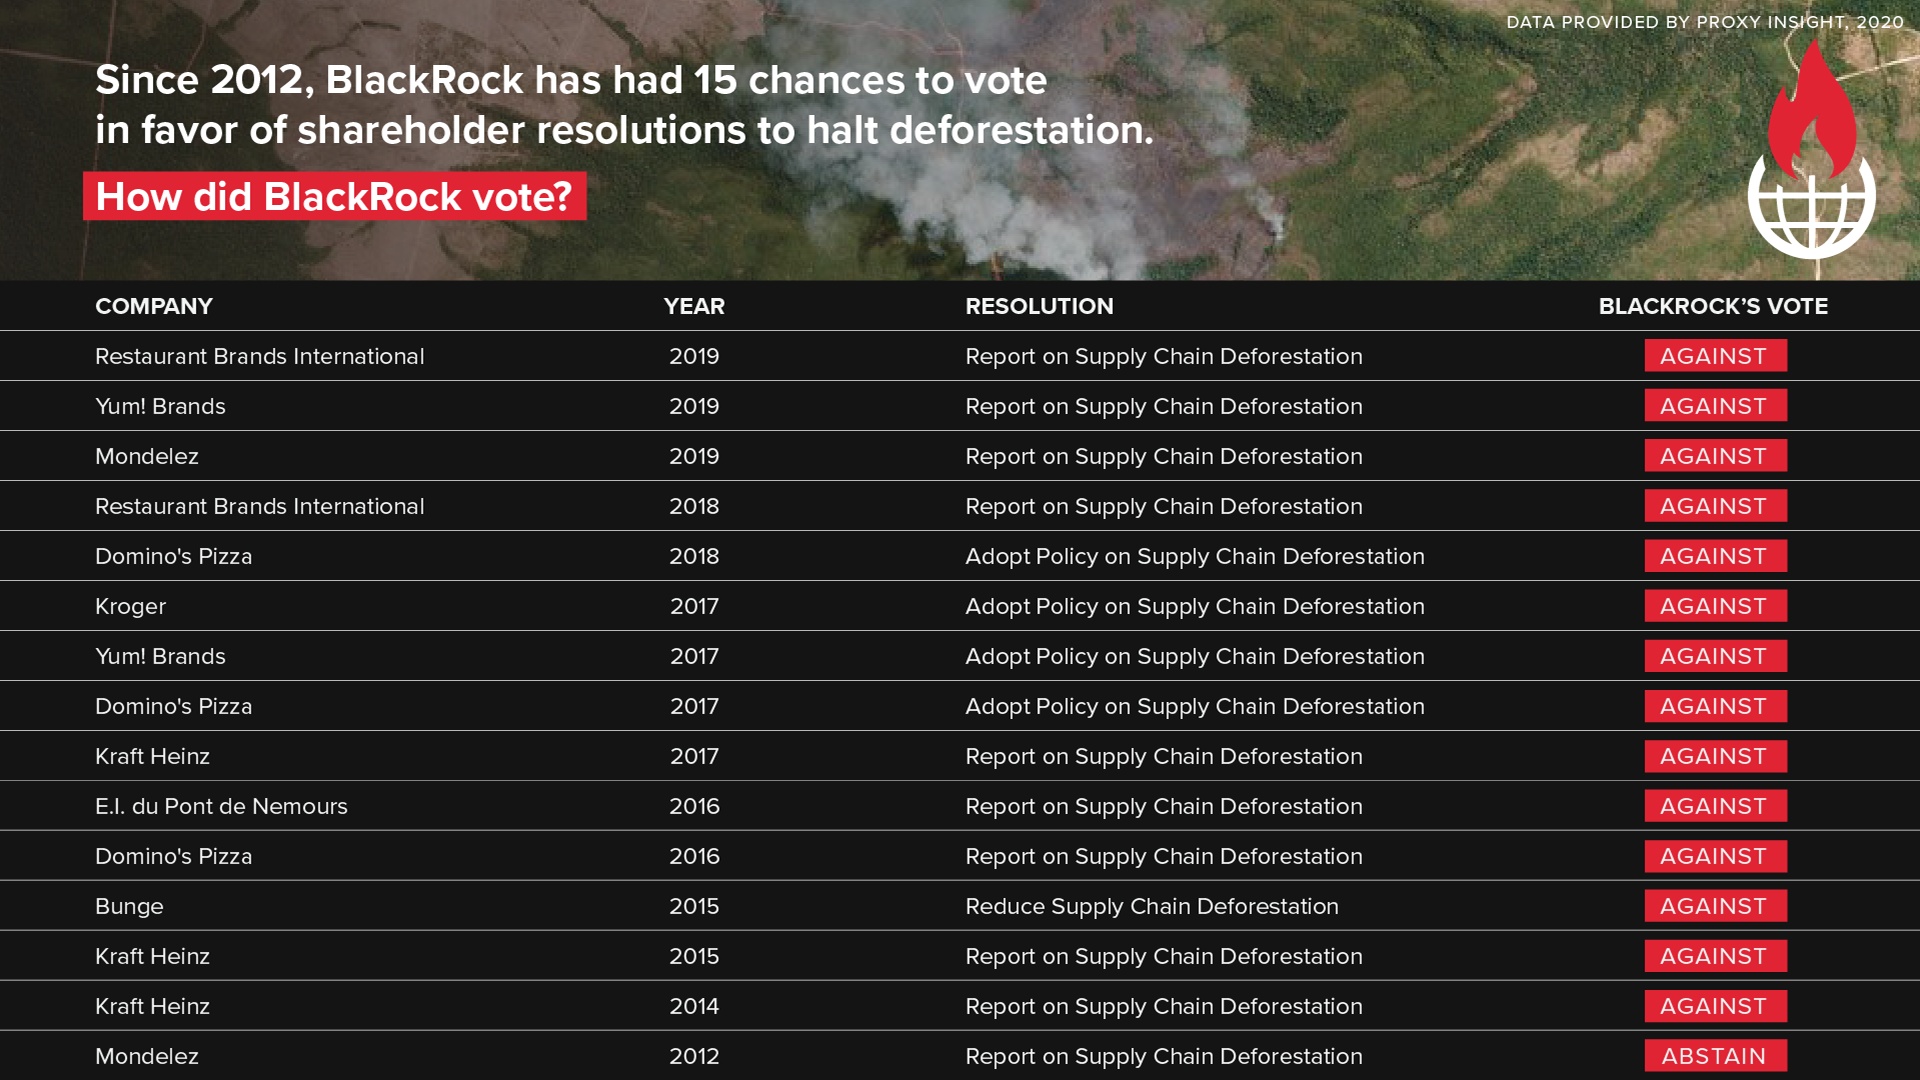Click the AGAINST badge in the Yum! Brands 2019 row

[x=1715, y=406]
